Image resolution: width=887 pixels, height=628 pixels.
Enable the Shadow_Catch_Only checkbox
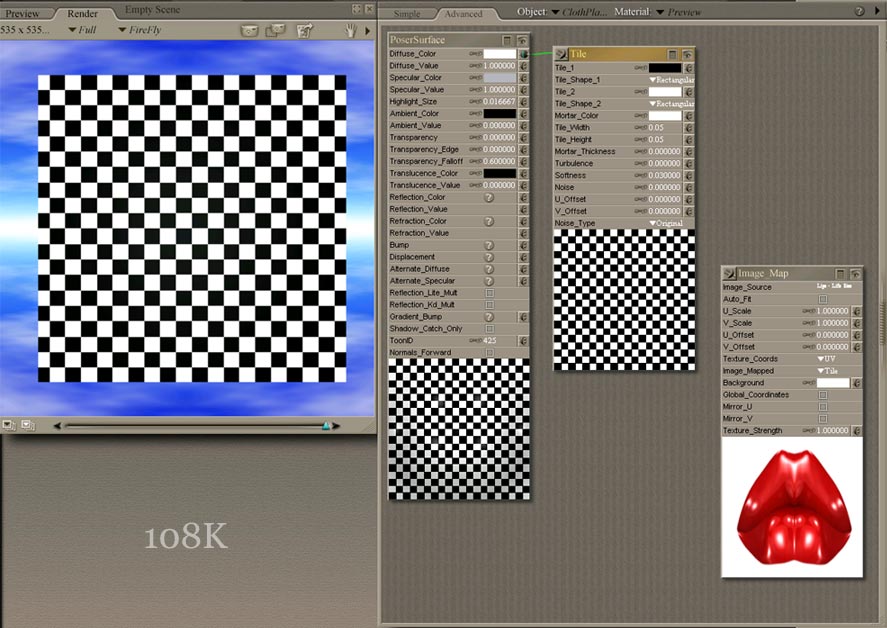pos(489,329)
